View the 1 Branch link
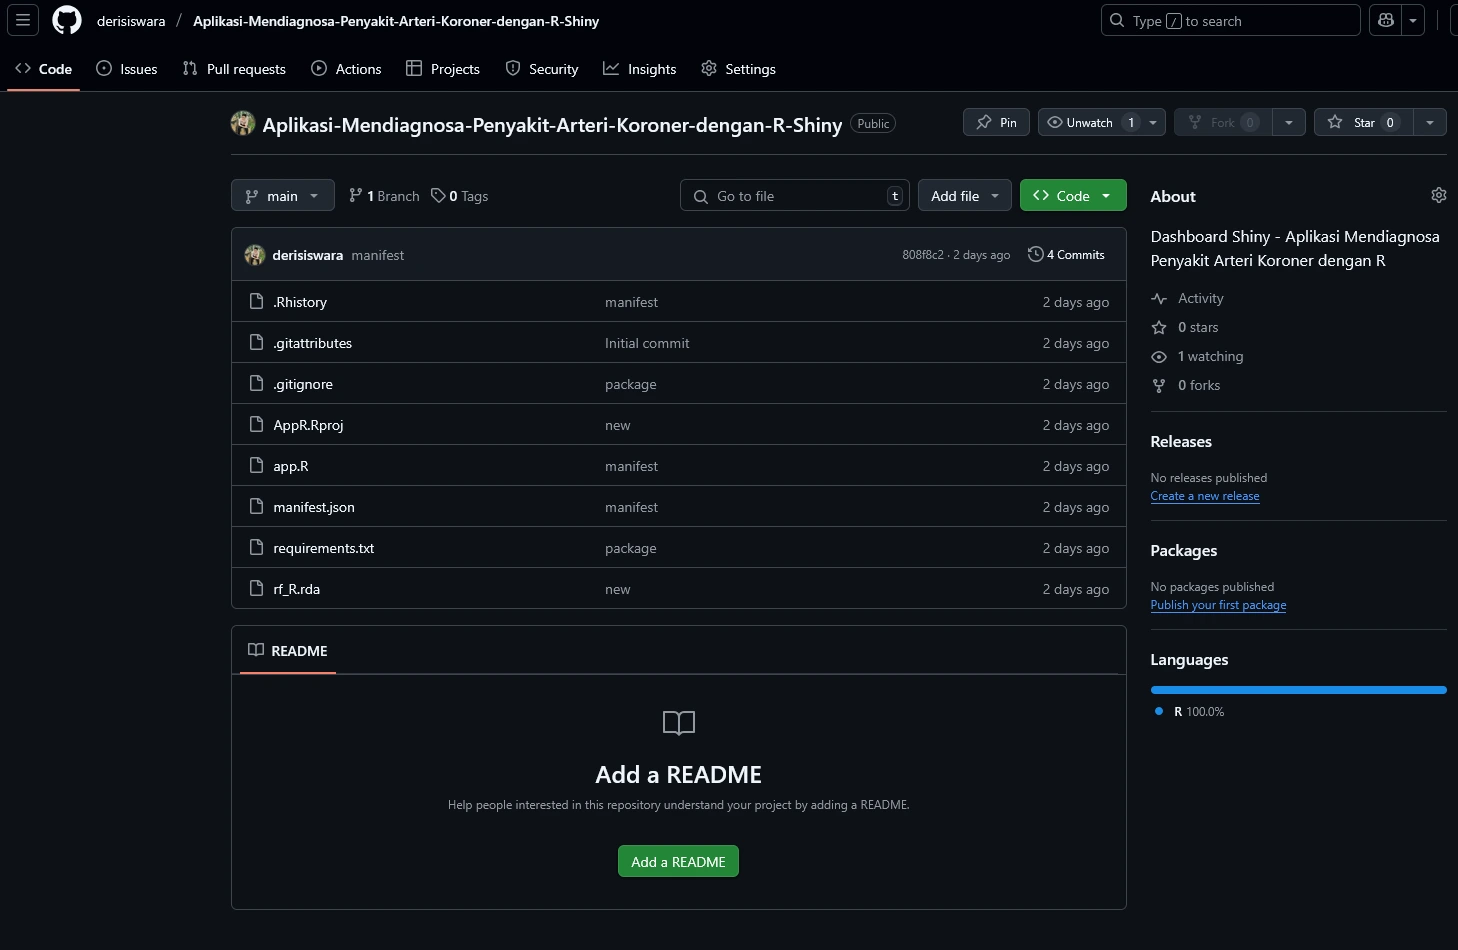The height and width of the screenshot is (950, 1458). pos(384,196)
